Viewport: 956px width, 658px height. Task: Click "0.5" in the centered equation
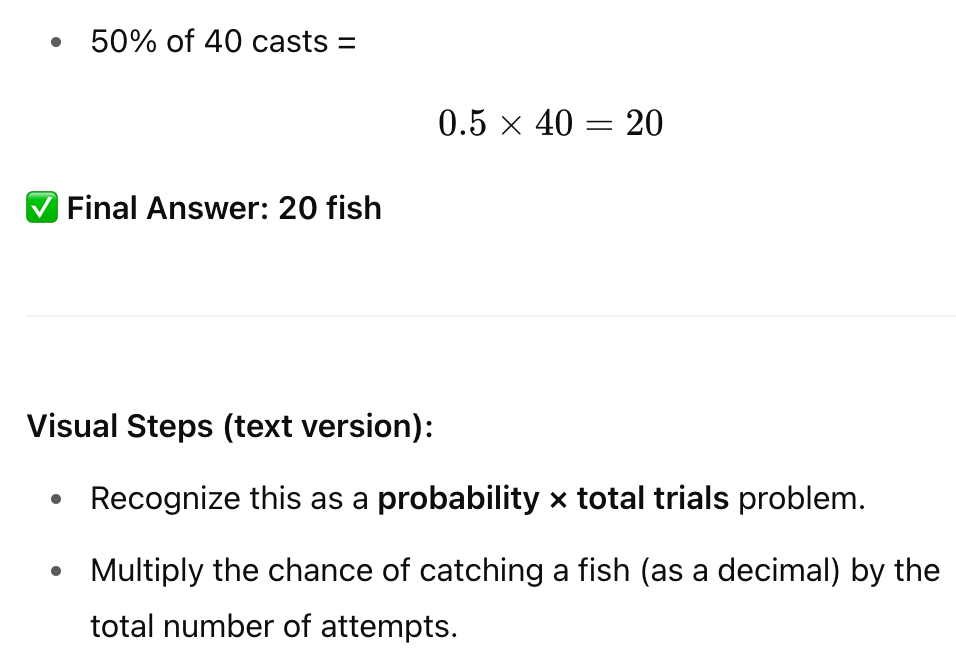[460, 124]
